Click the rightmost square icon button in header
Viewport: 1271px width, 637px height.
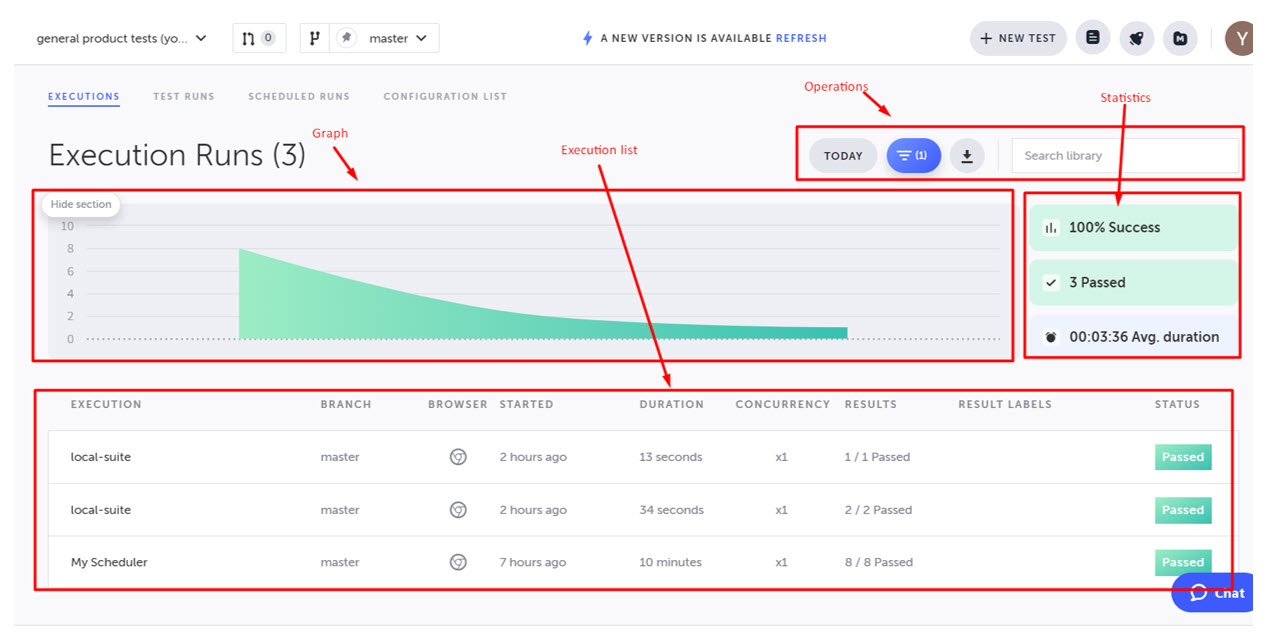pos(1181,38)
